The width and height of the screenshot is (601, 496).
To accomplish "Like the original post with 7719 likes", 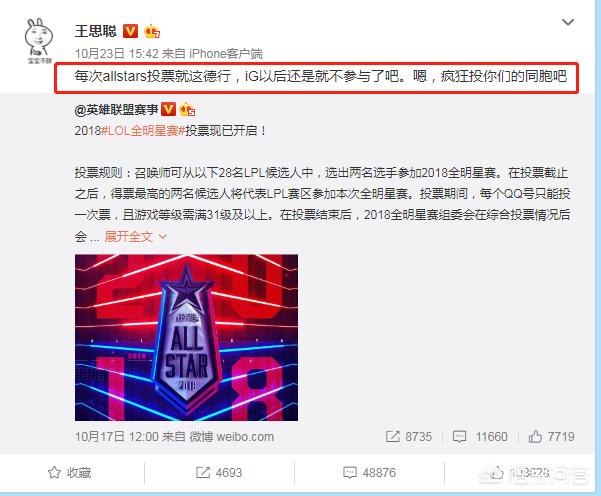I will point(551,437).
